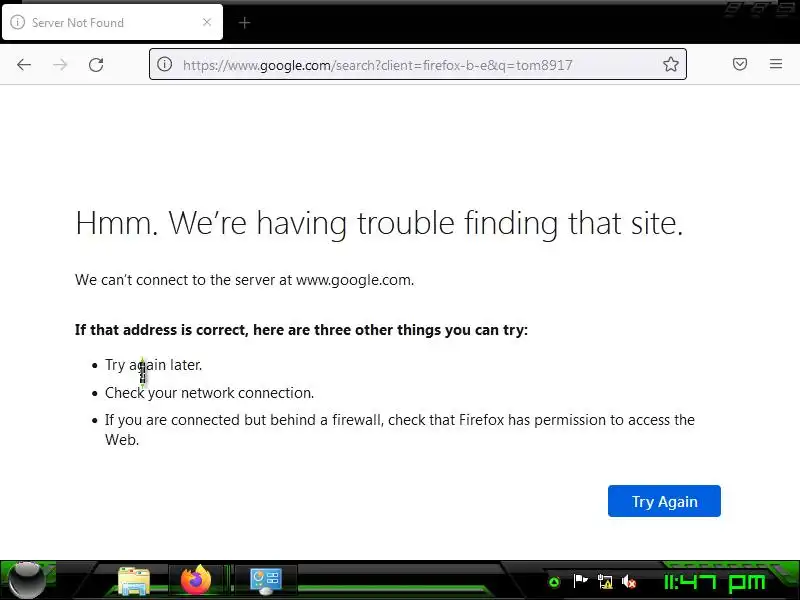Click the Try Again button
The image size is (800, 600).
pyautogui.click(x=664, y=501)
